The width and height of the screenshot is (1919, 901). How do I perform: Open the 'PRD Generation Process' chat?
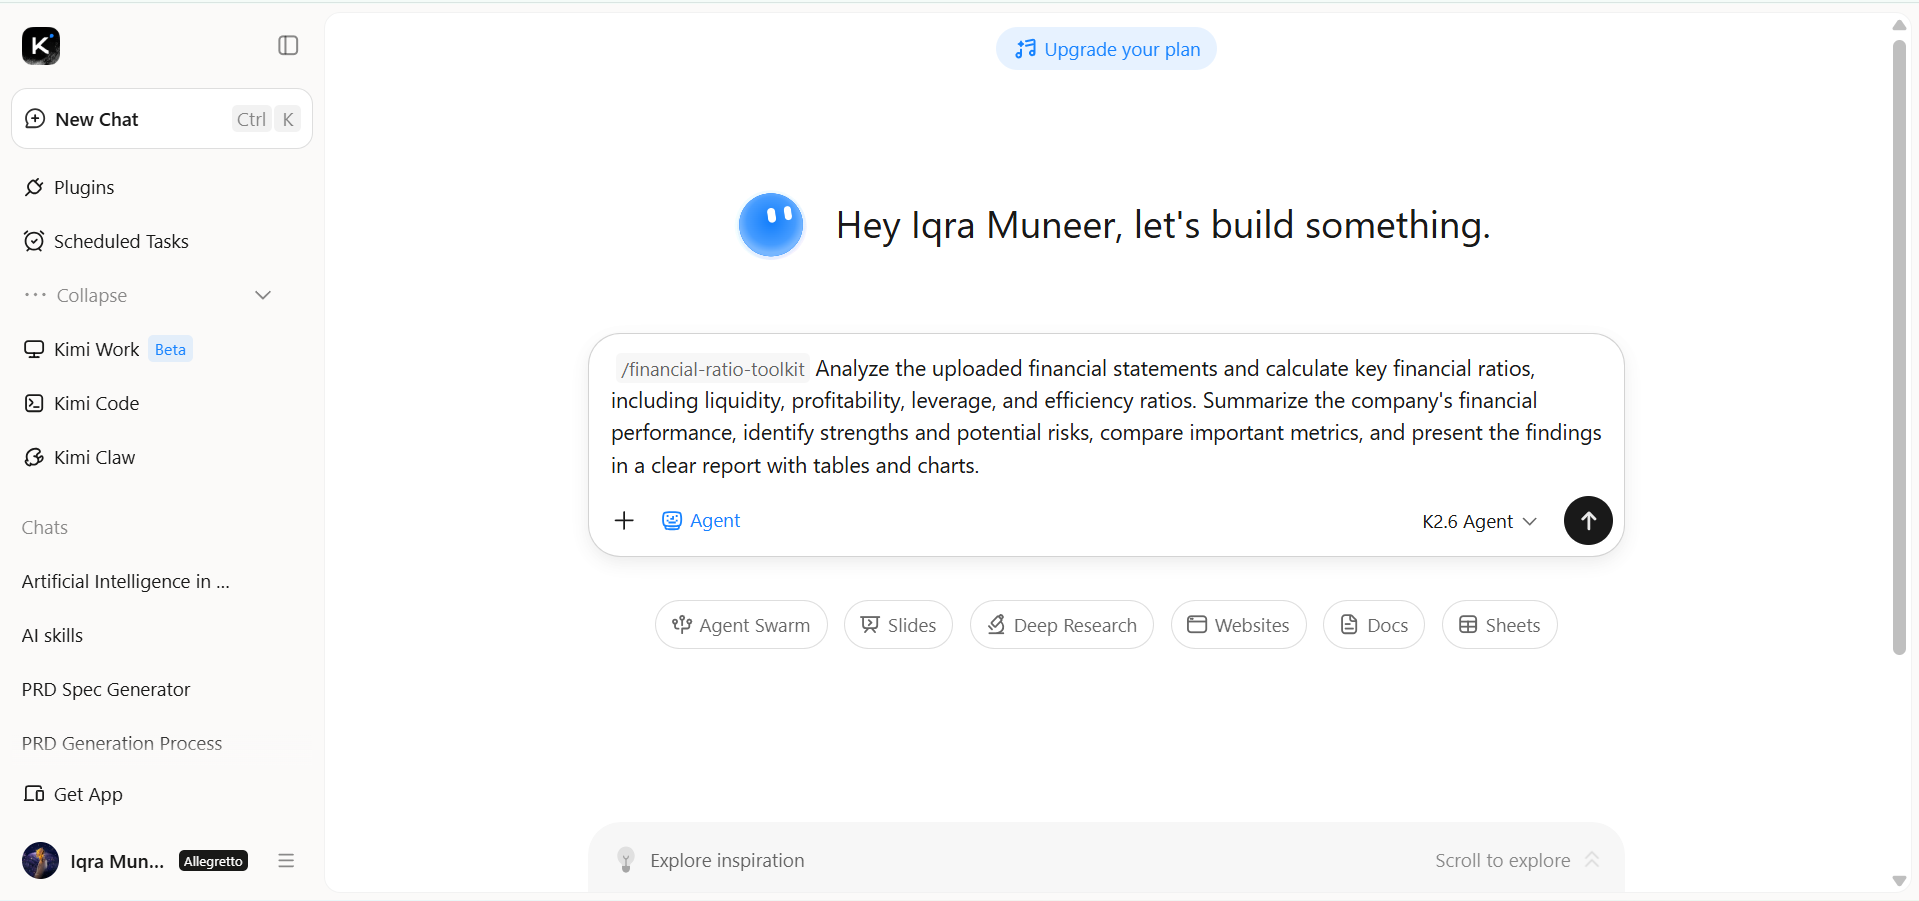(122, 743)
